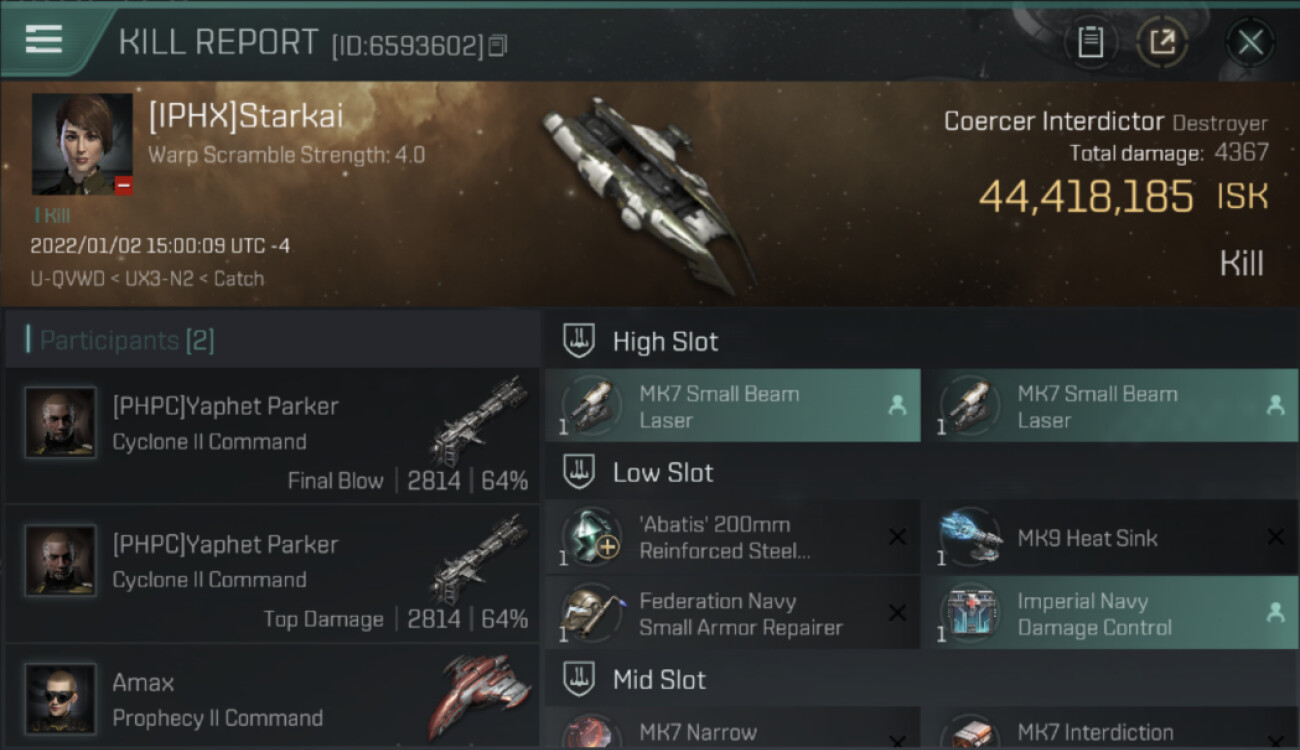
Task: Open the Amax Prophecy II Command participant
Action: (x=272, y=698)
